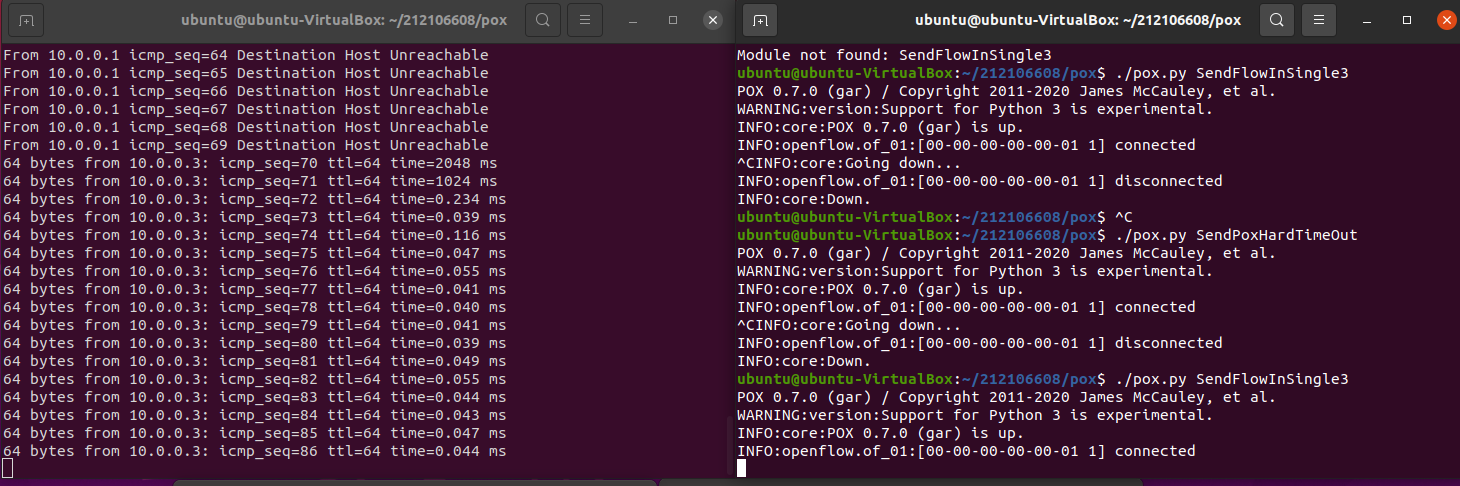Close the right terminal window

(1445, 20)
